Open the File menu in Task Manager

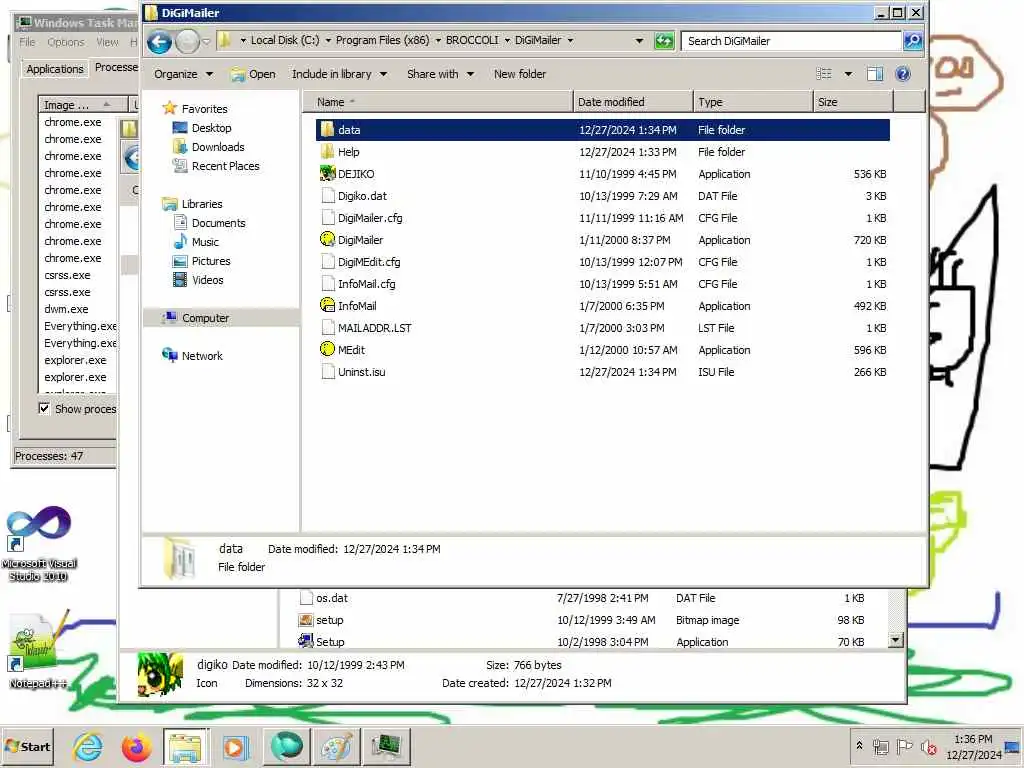click(27, 42)
